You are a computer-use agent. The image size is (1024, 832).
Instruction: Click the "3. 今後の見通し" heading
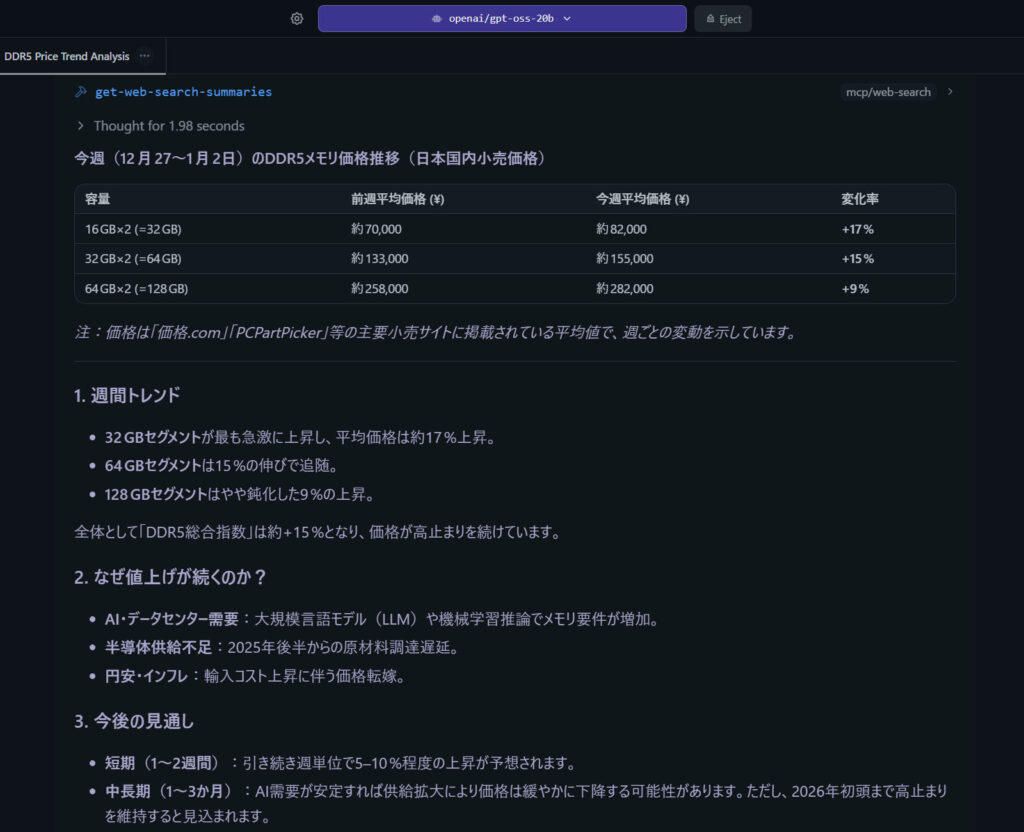tap(134, 720)
